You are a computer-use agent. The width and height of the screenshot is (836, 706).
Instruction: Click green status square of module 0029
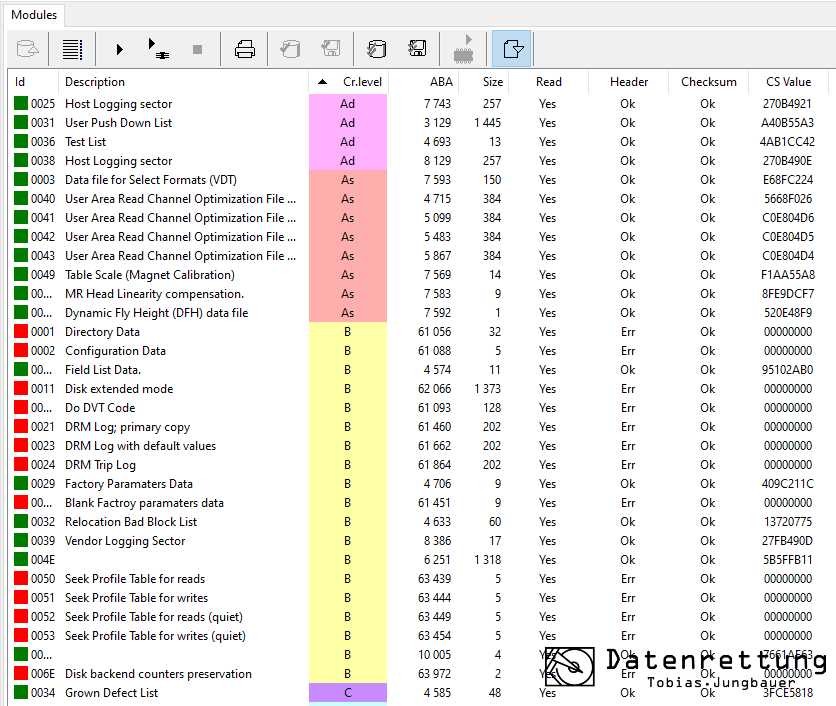21,484
